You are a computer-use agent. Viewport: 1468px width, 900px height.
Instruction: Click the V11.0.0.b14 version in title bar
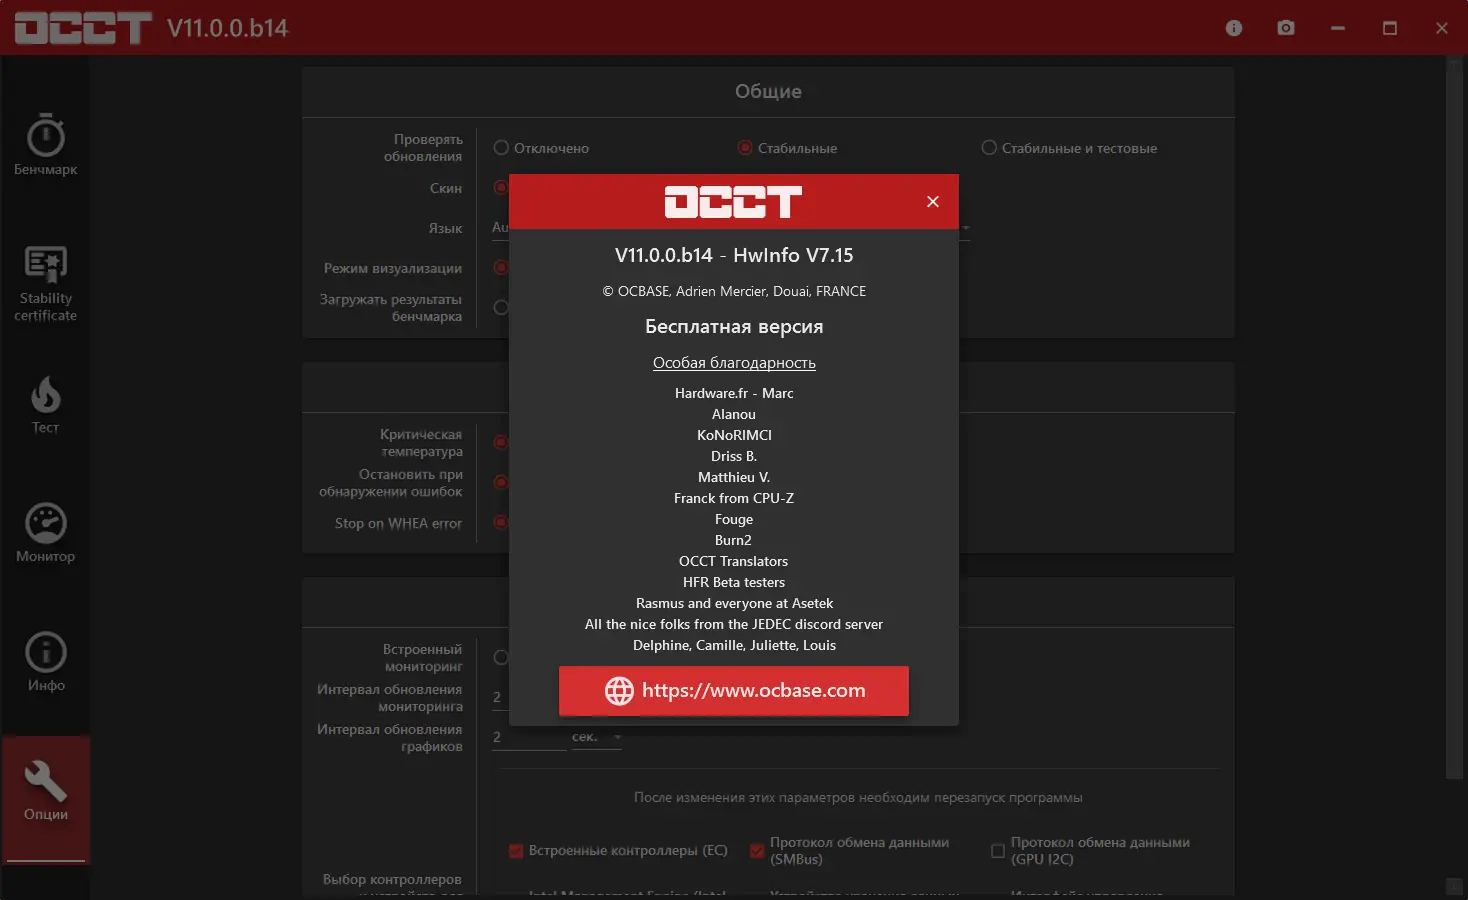click(x=228, y=28)
